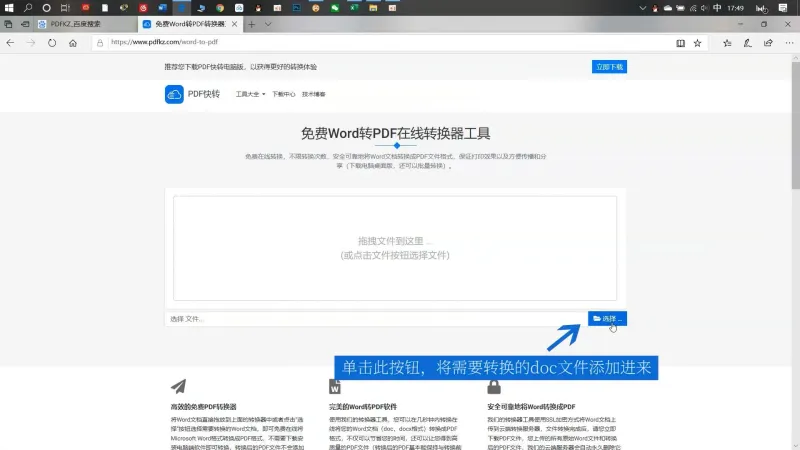Open the browser home page
This screenshot has width=800, height=450.
click(73, 43)
